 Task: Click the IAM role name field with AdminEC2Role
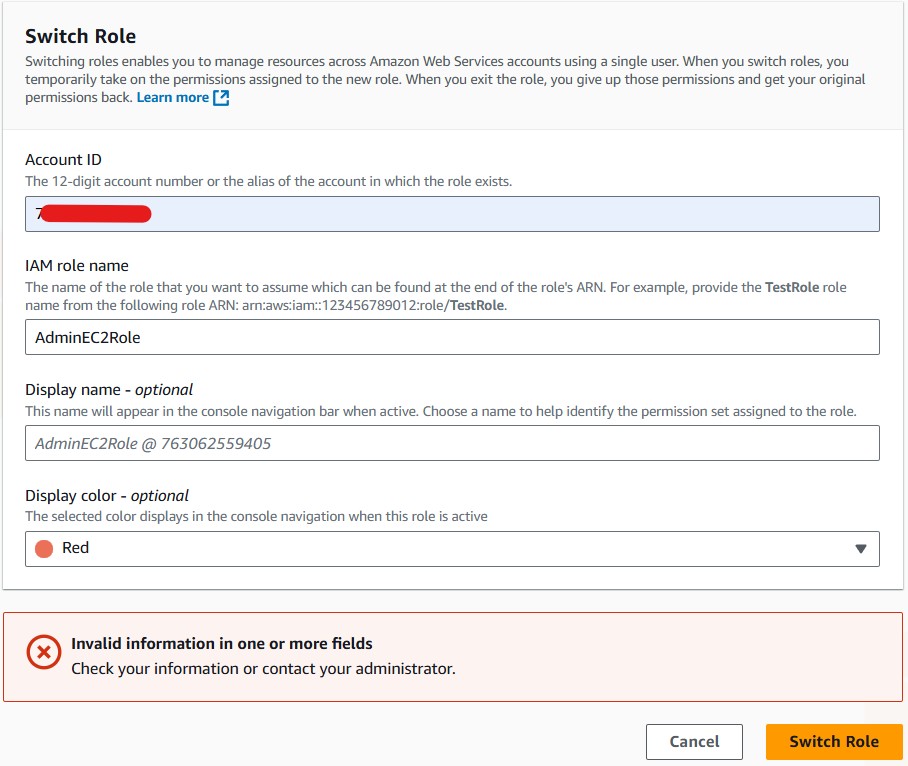tap(452, 337)
